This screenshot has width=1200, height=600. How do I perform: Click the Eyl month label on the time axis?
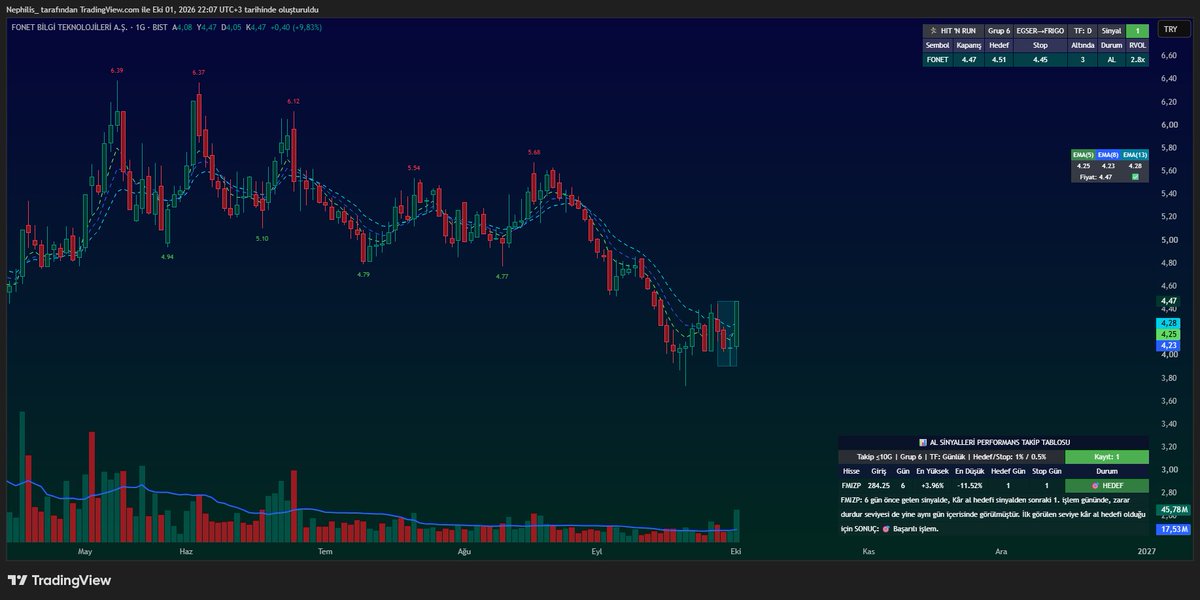597,551
